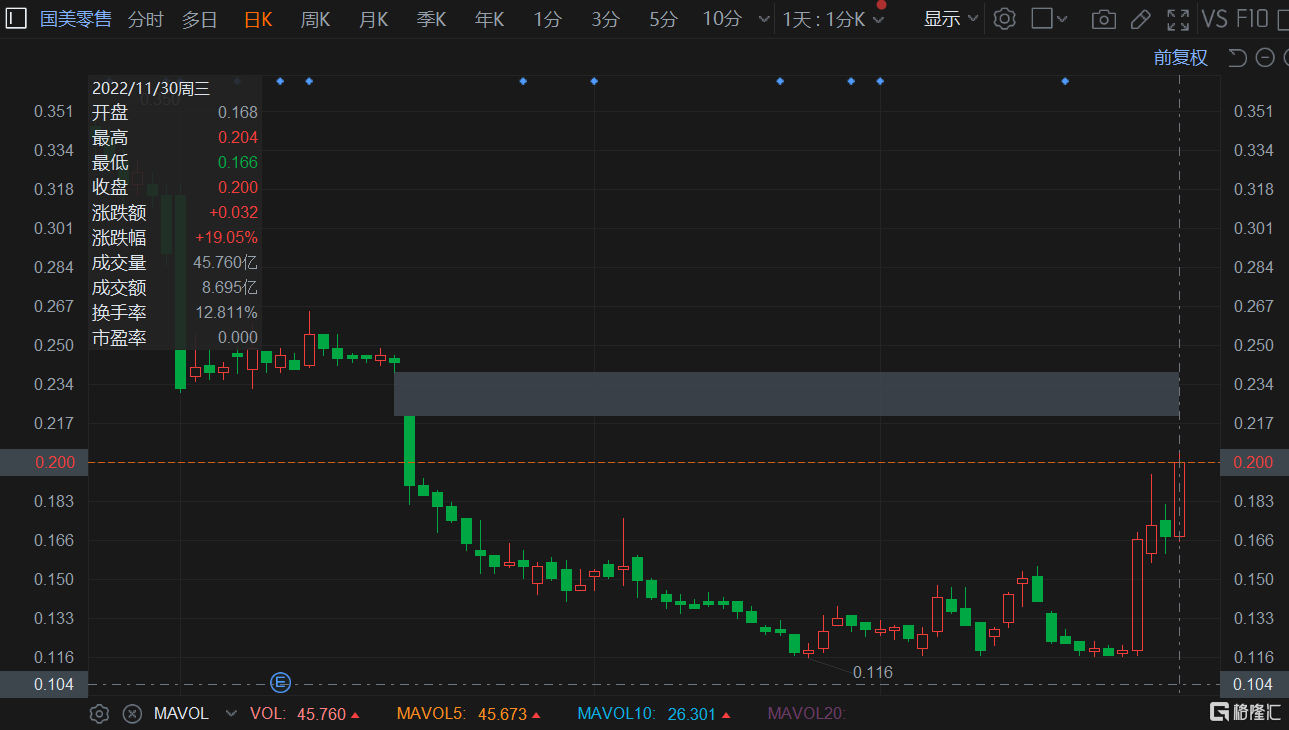Select the 月K monthly candlestick tab
The image size is (1289, 730).
[374, 19]
